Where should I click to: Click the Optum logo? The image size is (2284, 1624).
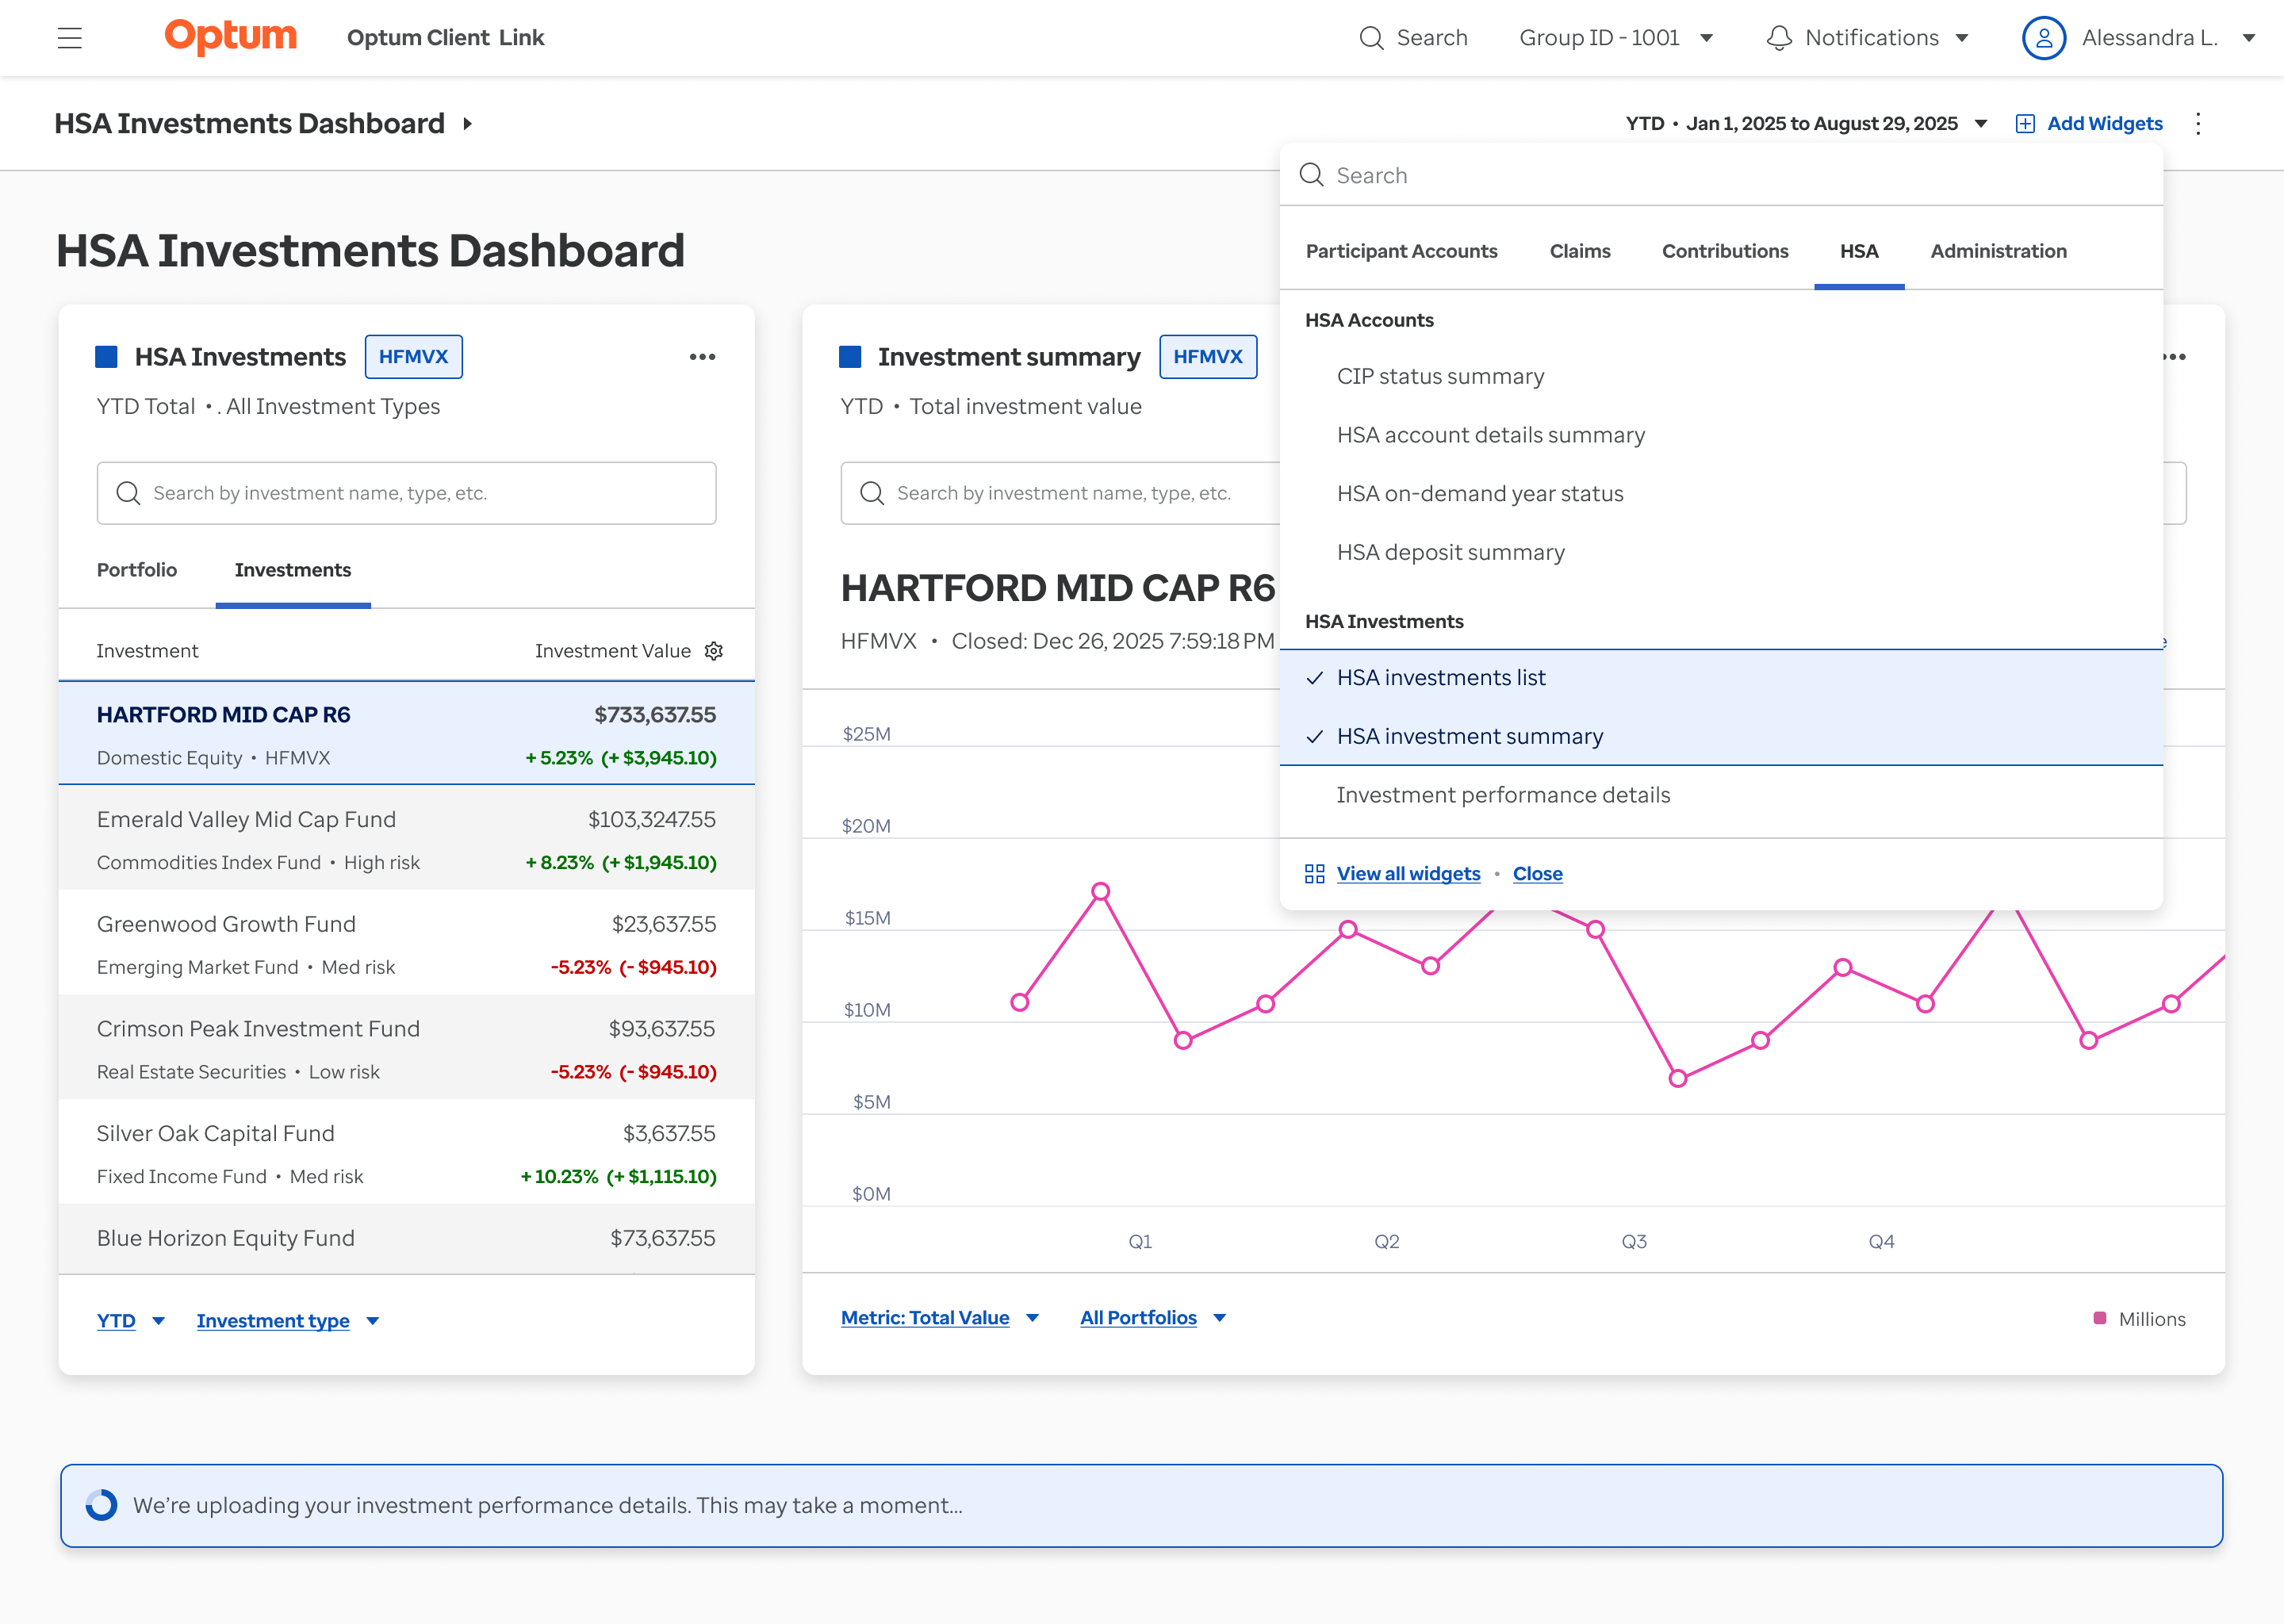click(x=230, y=37)
